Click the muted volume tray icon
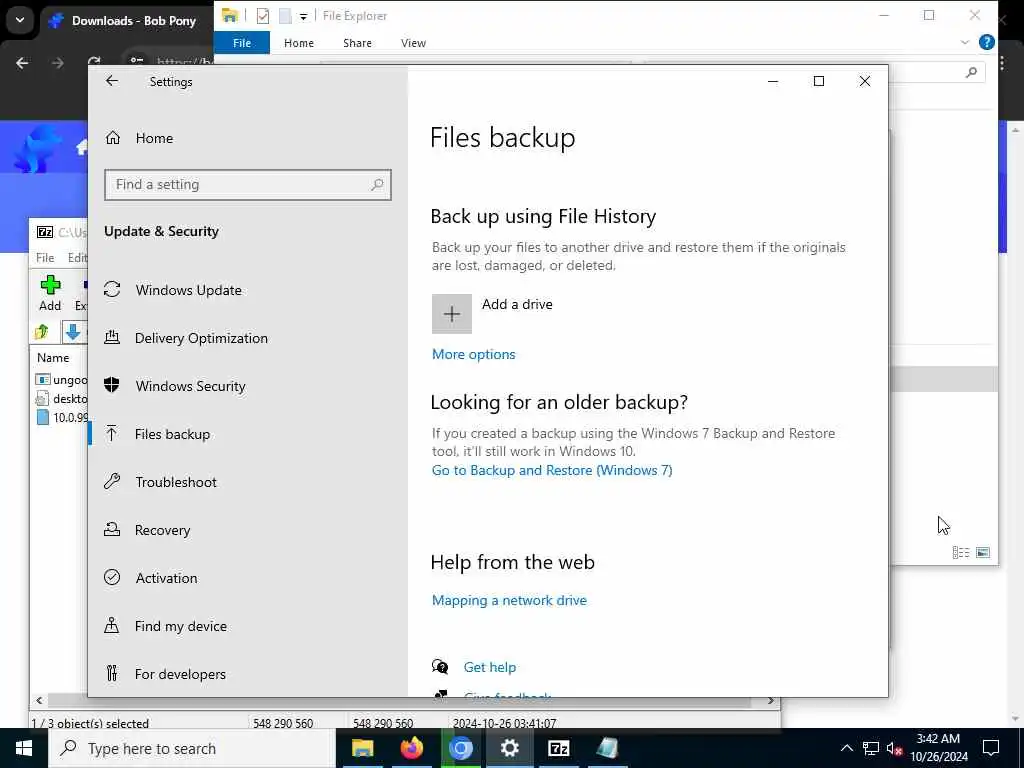Viewport: 1024px width, 768px height. pyautogui.click(x=895, y=748)
